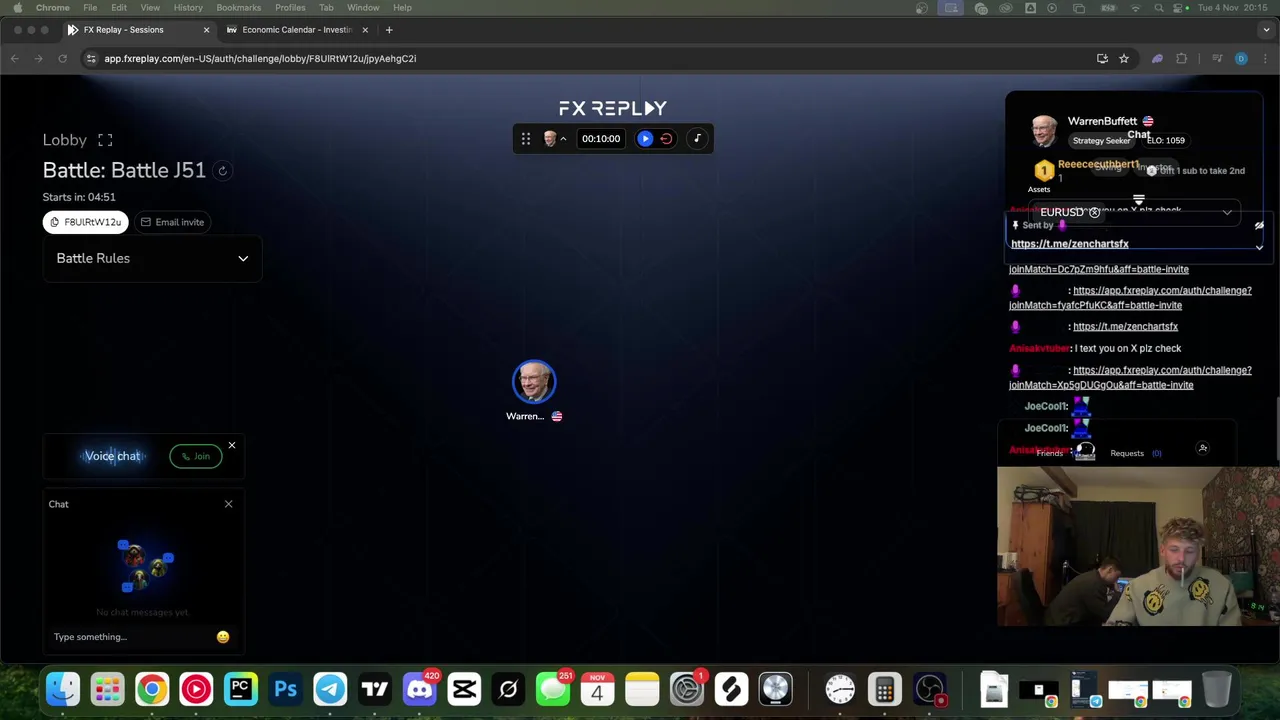
Task: Open Assets dropdown chevron
Action: (x=1227, y=212)
